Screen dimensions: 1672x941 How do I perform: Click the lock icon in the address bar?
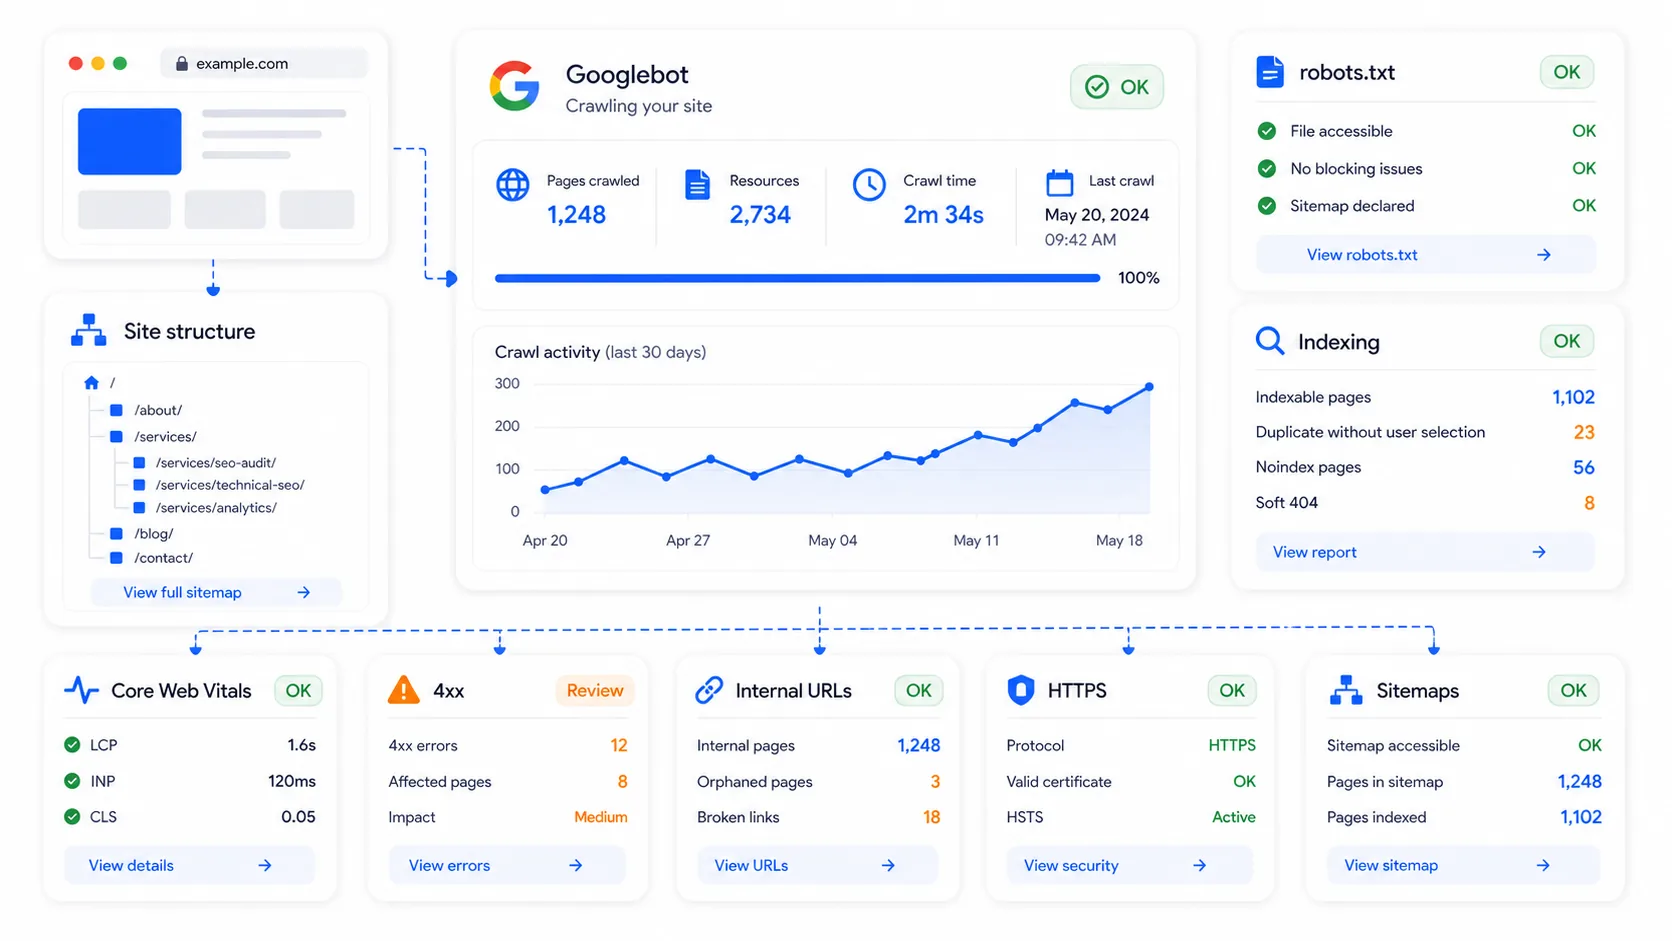(x=181, y=63)
